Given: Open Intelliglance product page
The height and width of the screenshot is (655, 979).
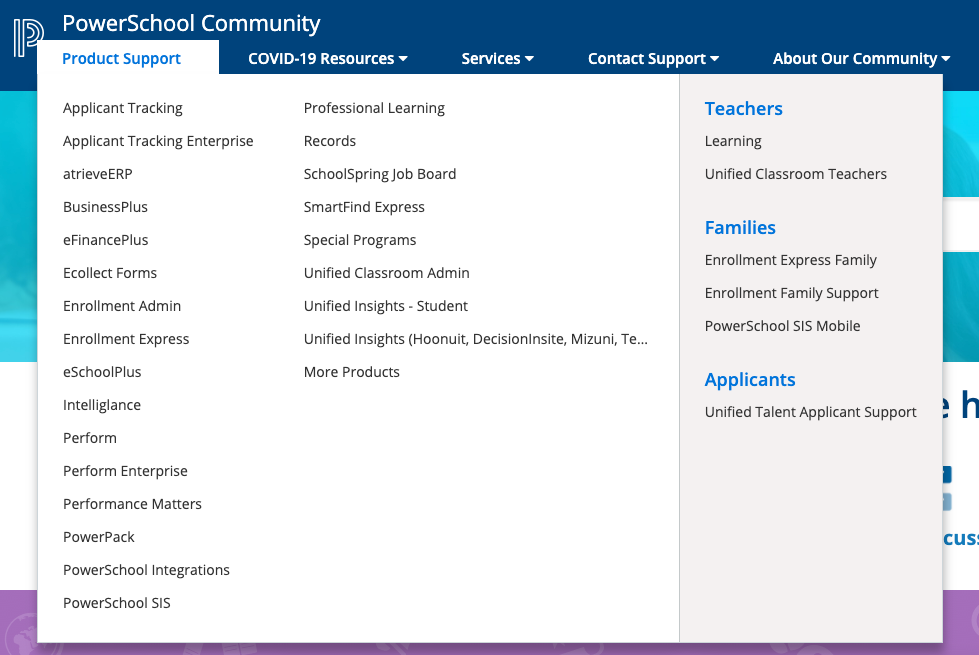Looking at the screenshot, I should [102, 405].
